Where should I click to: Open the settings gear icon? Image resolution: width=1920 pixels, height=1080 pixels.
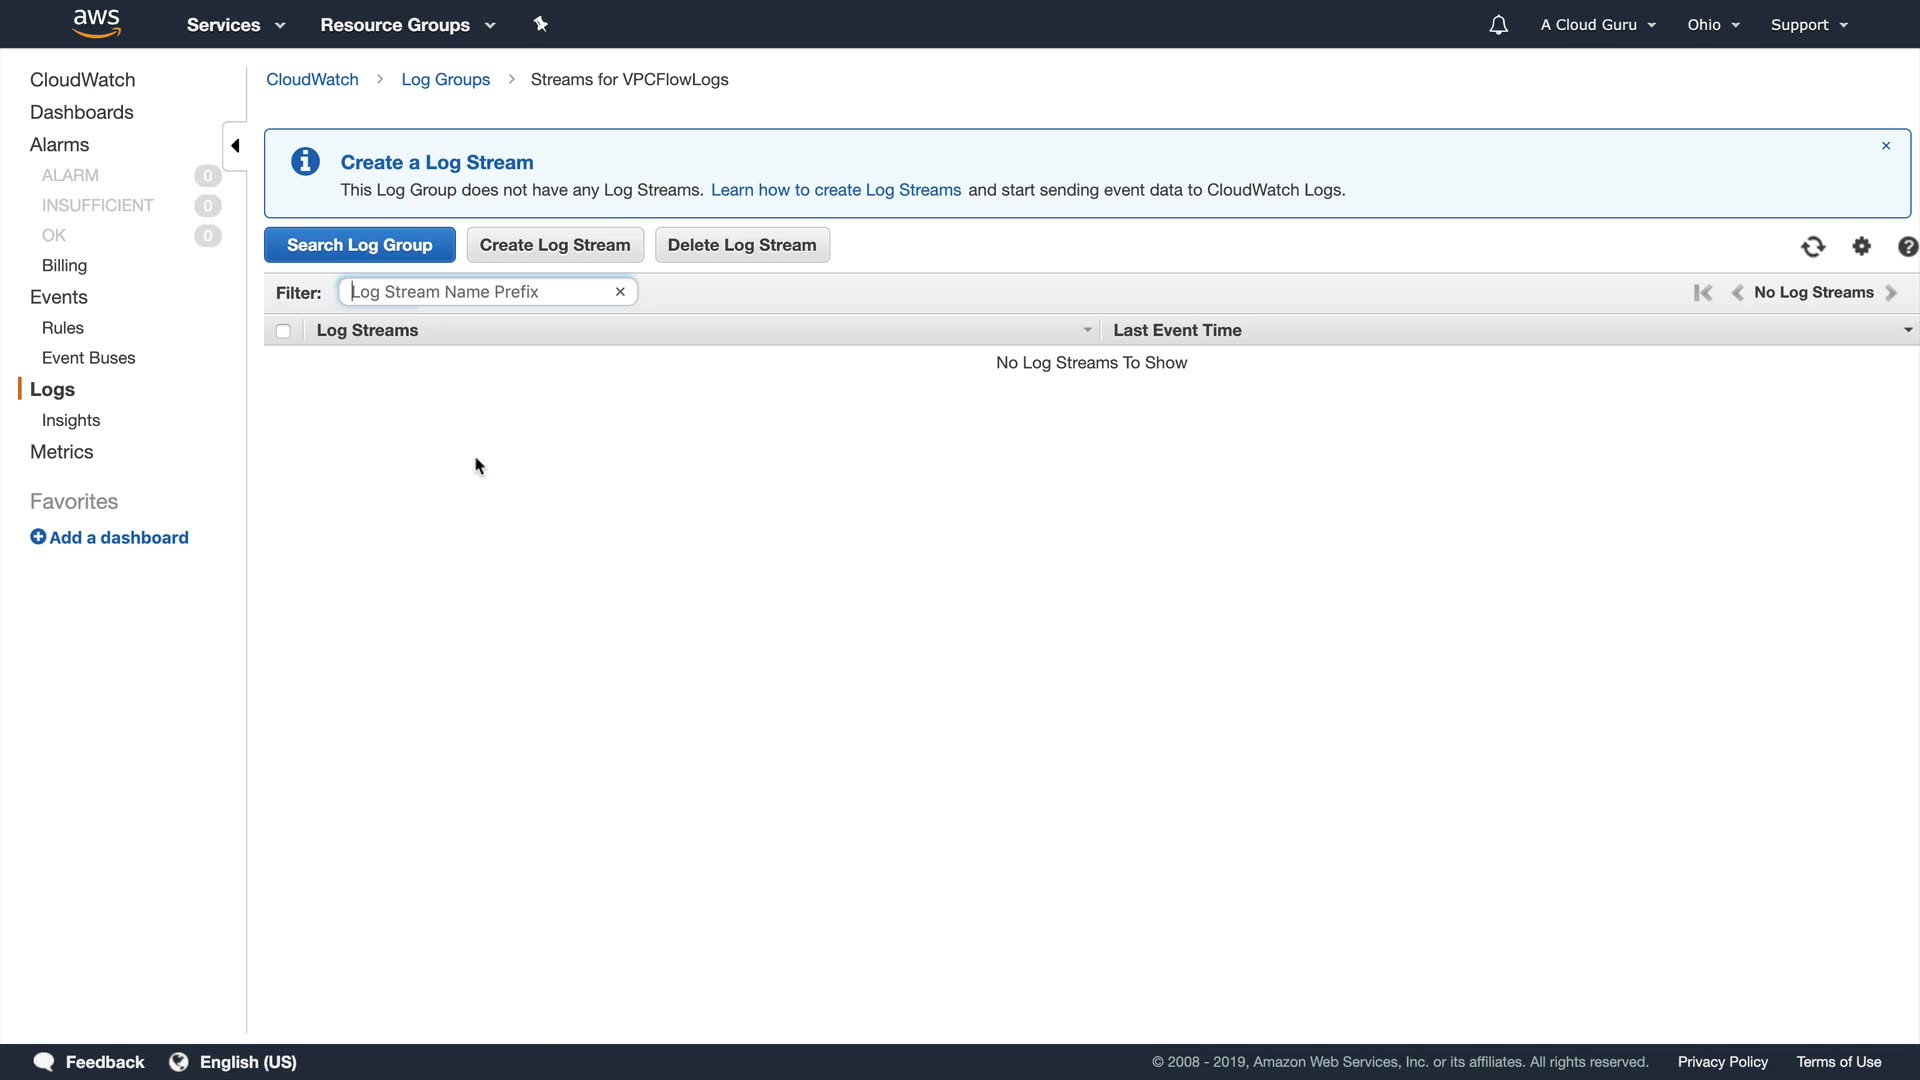[1861, 246]
